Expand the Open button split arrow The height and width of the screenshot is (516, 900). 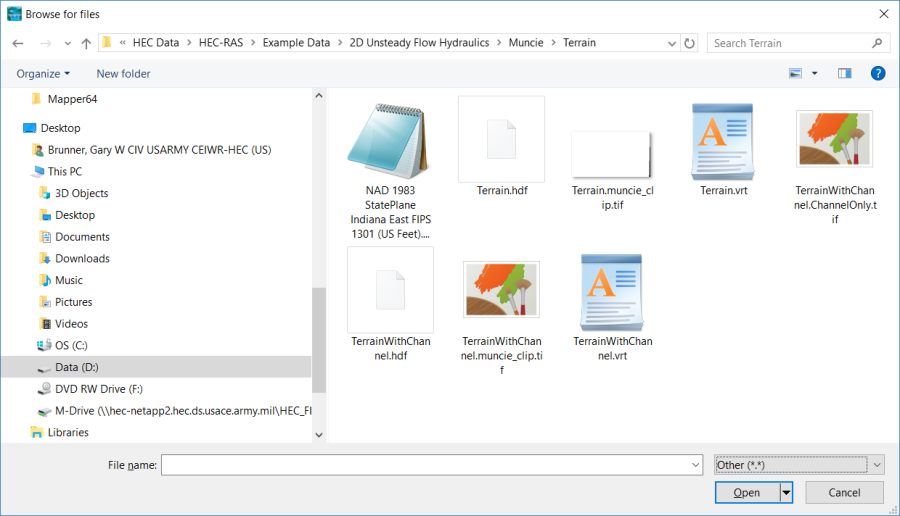tap(786, 492)
